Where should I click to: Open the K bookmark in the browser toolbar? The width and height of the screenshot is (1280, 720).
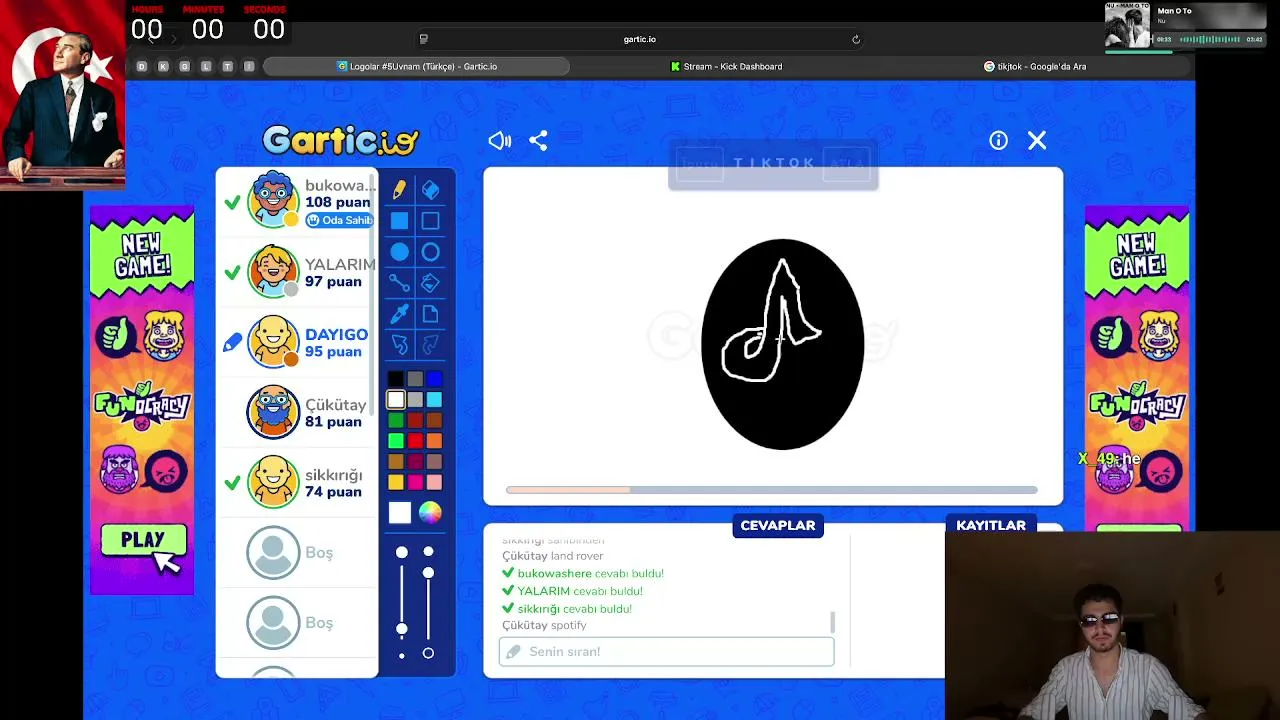[163, 66]
